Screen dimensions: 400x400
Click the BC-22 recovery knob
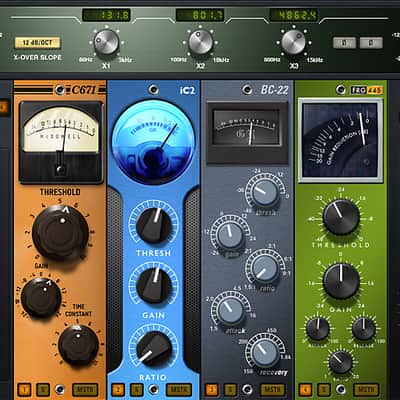pyautogui.click(x=265, y=353)
